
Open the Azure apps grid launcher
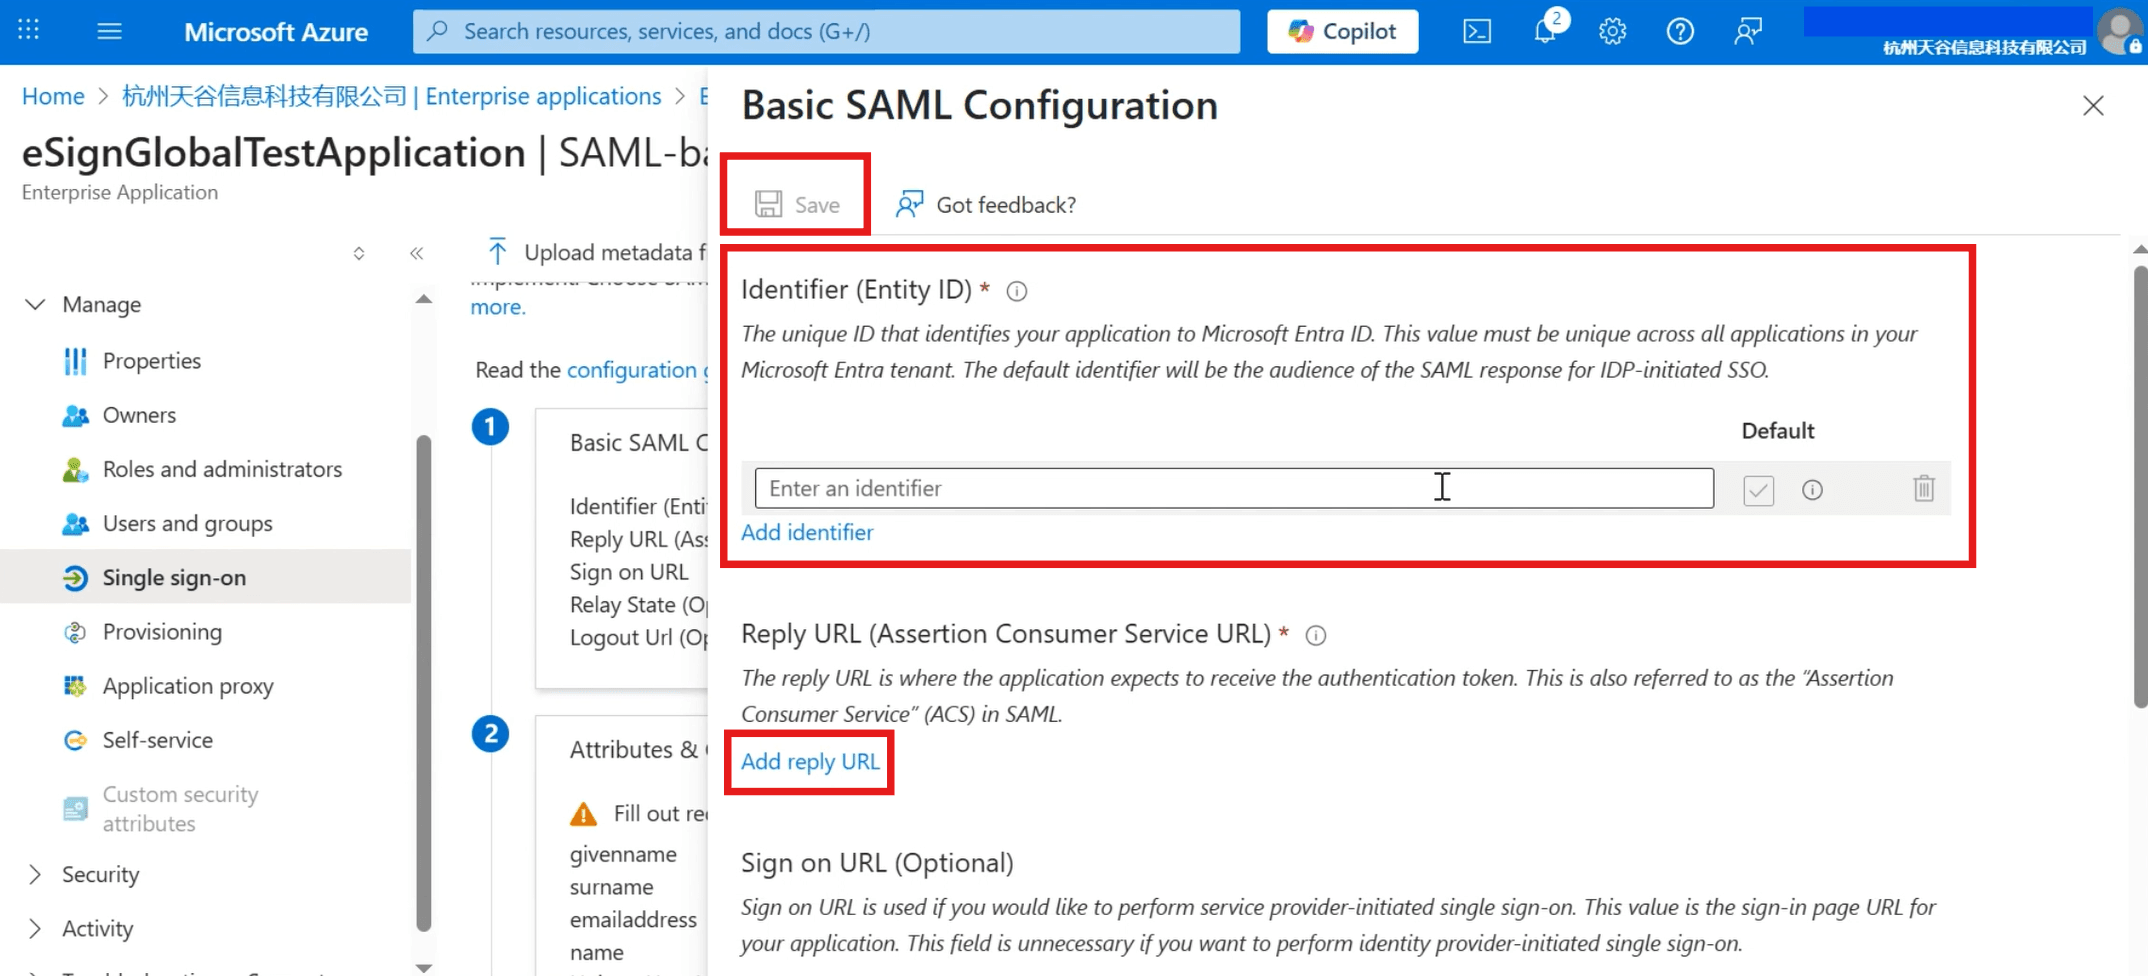pyautogui.click(x=28, y=30)
